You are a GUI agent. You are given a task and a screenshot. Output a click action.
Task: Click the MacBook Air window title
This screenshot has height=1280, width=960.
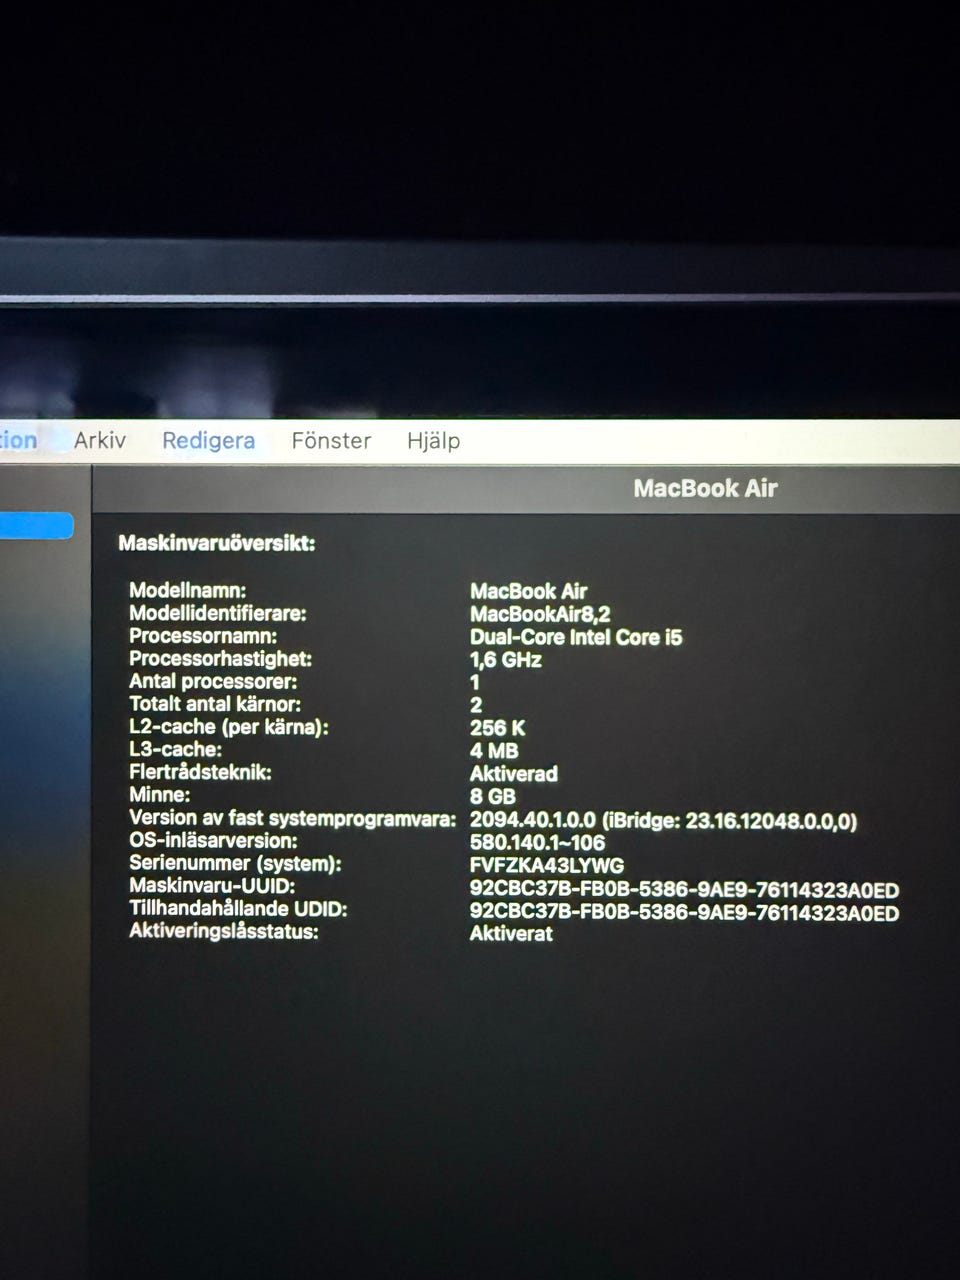coord(705,488)
